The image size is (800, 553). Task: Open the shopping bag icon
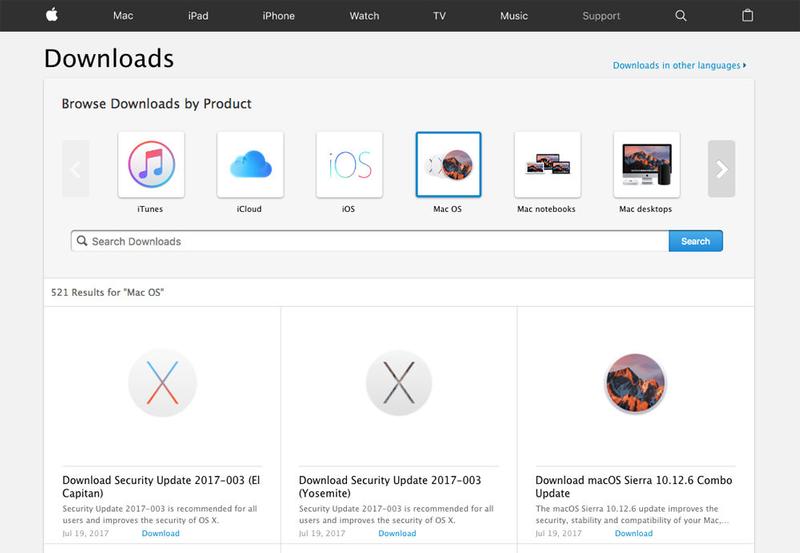(747, 15)
